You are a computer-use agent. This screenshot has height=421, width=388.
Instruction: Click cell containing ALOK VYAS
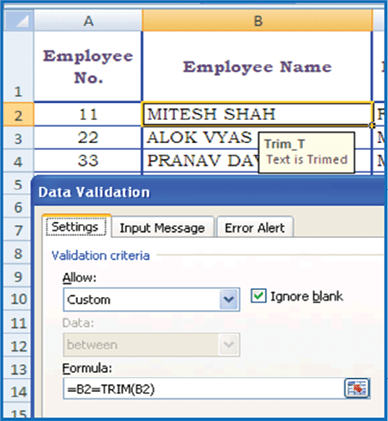coord(200,138)
